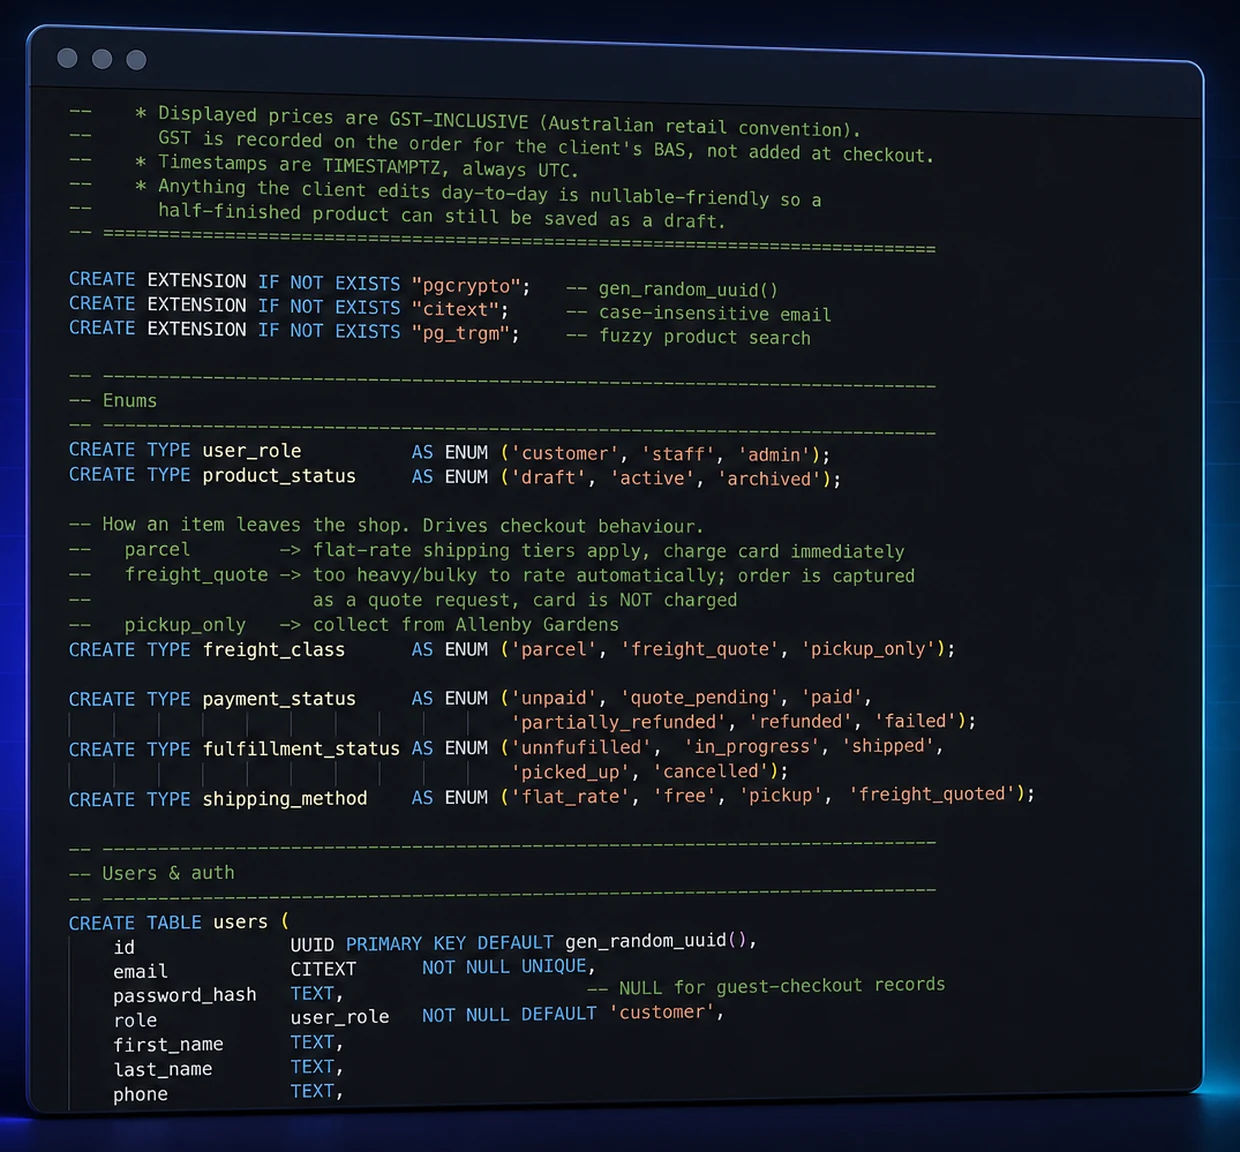Click the default value 'customer' on the role column
Image resolution: width=1240 pixels, height=1152 pixels.
tap(661, 1012)
